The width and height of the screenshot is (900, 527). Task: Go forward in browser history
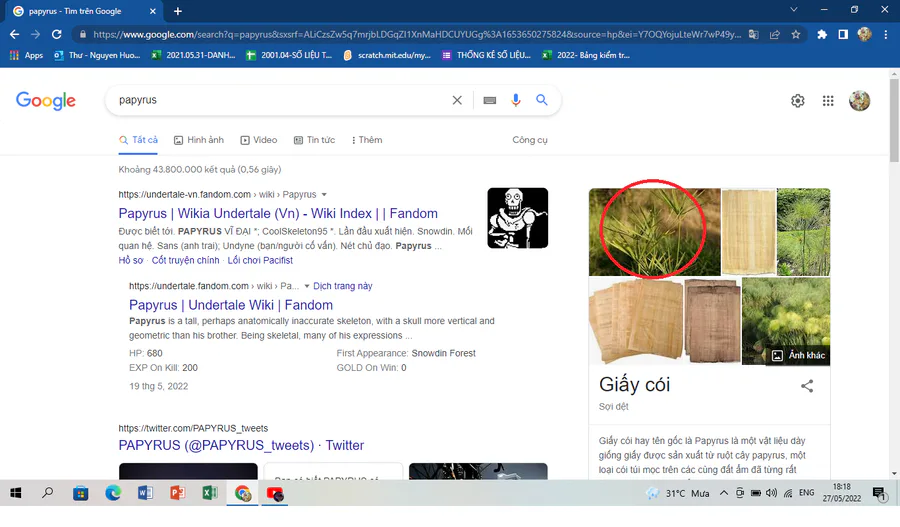click(36, 34)
